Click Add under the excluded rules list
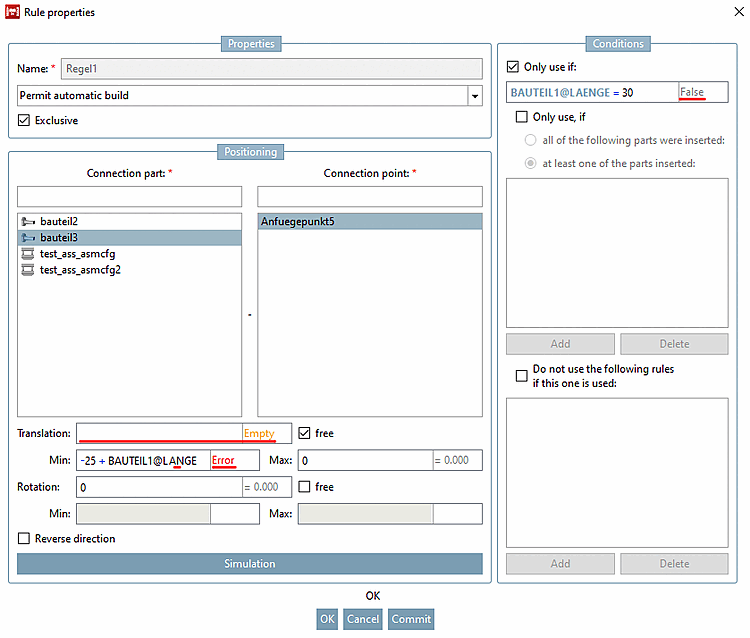 pyautogui.click(x=560, y=564)
